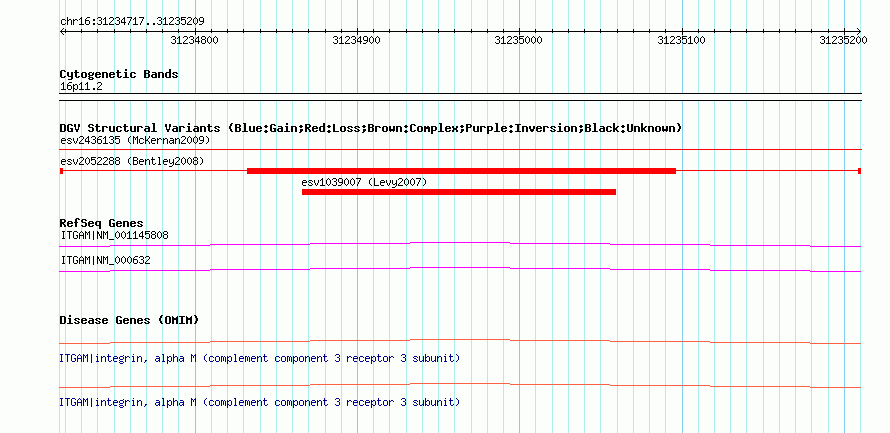Click ruler position 31234800

click(x=194, y=40)
